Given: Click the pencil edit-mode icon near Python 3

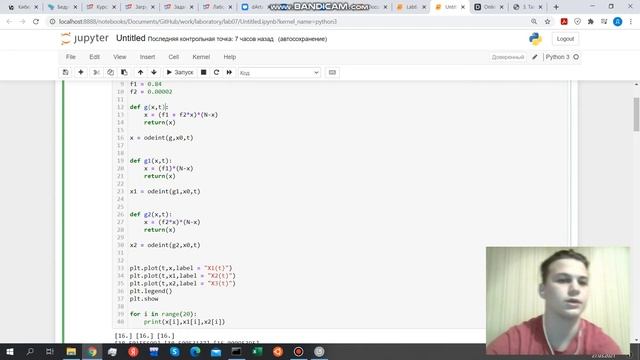Looking at the screenshot, I should pos(535,57).
